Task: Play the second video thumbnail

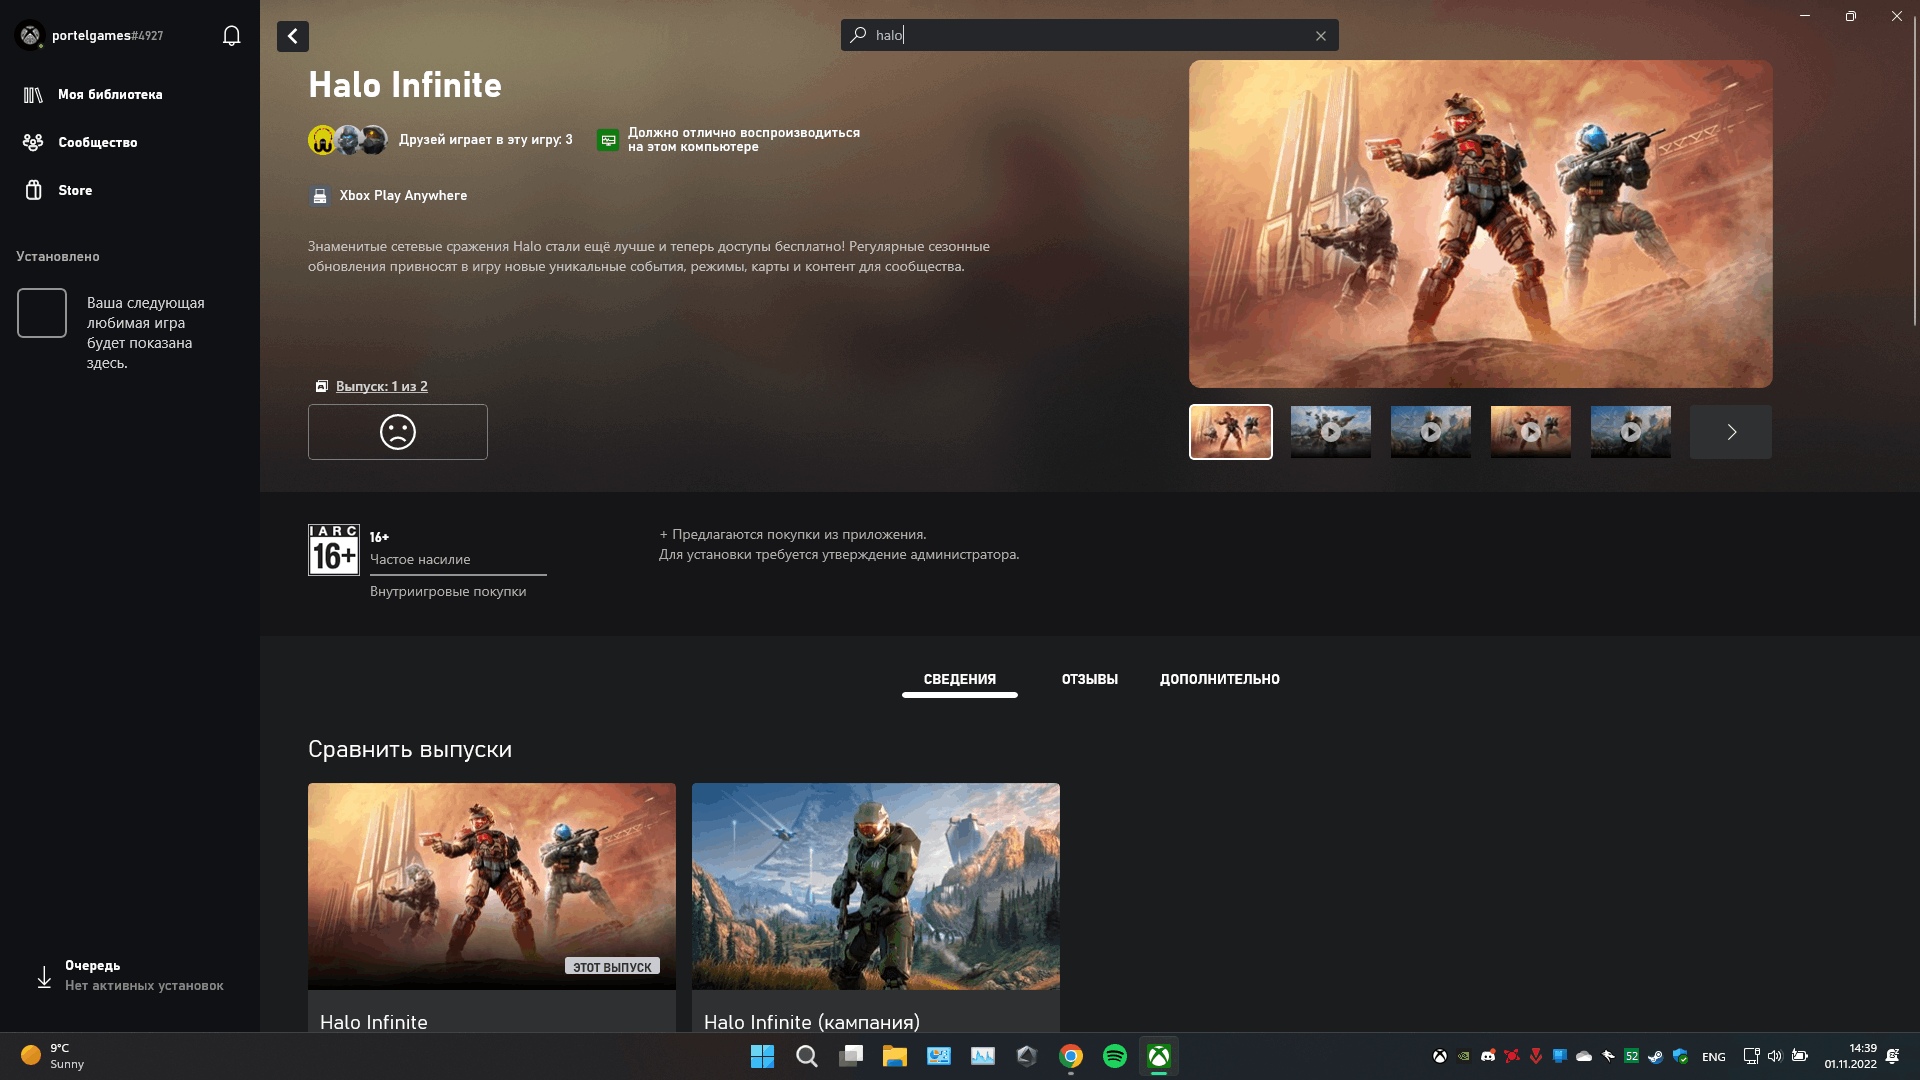Action: [x=1330, y=432]
